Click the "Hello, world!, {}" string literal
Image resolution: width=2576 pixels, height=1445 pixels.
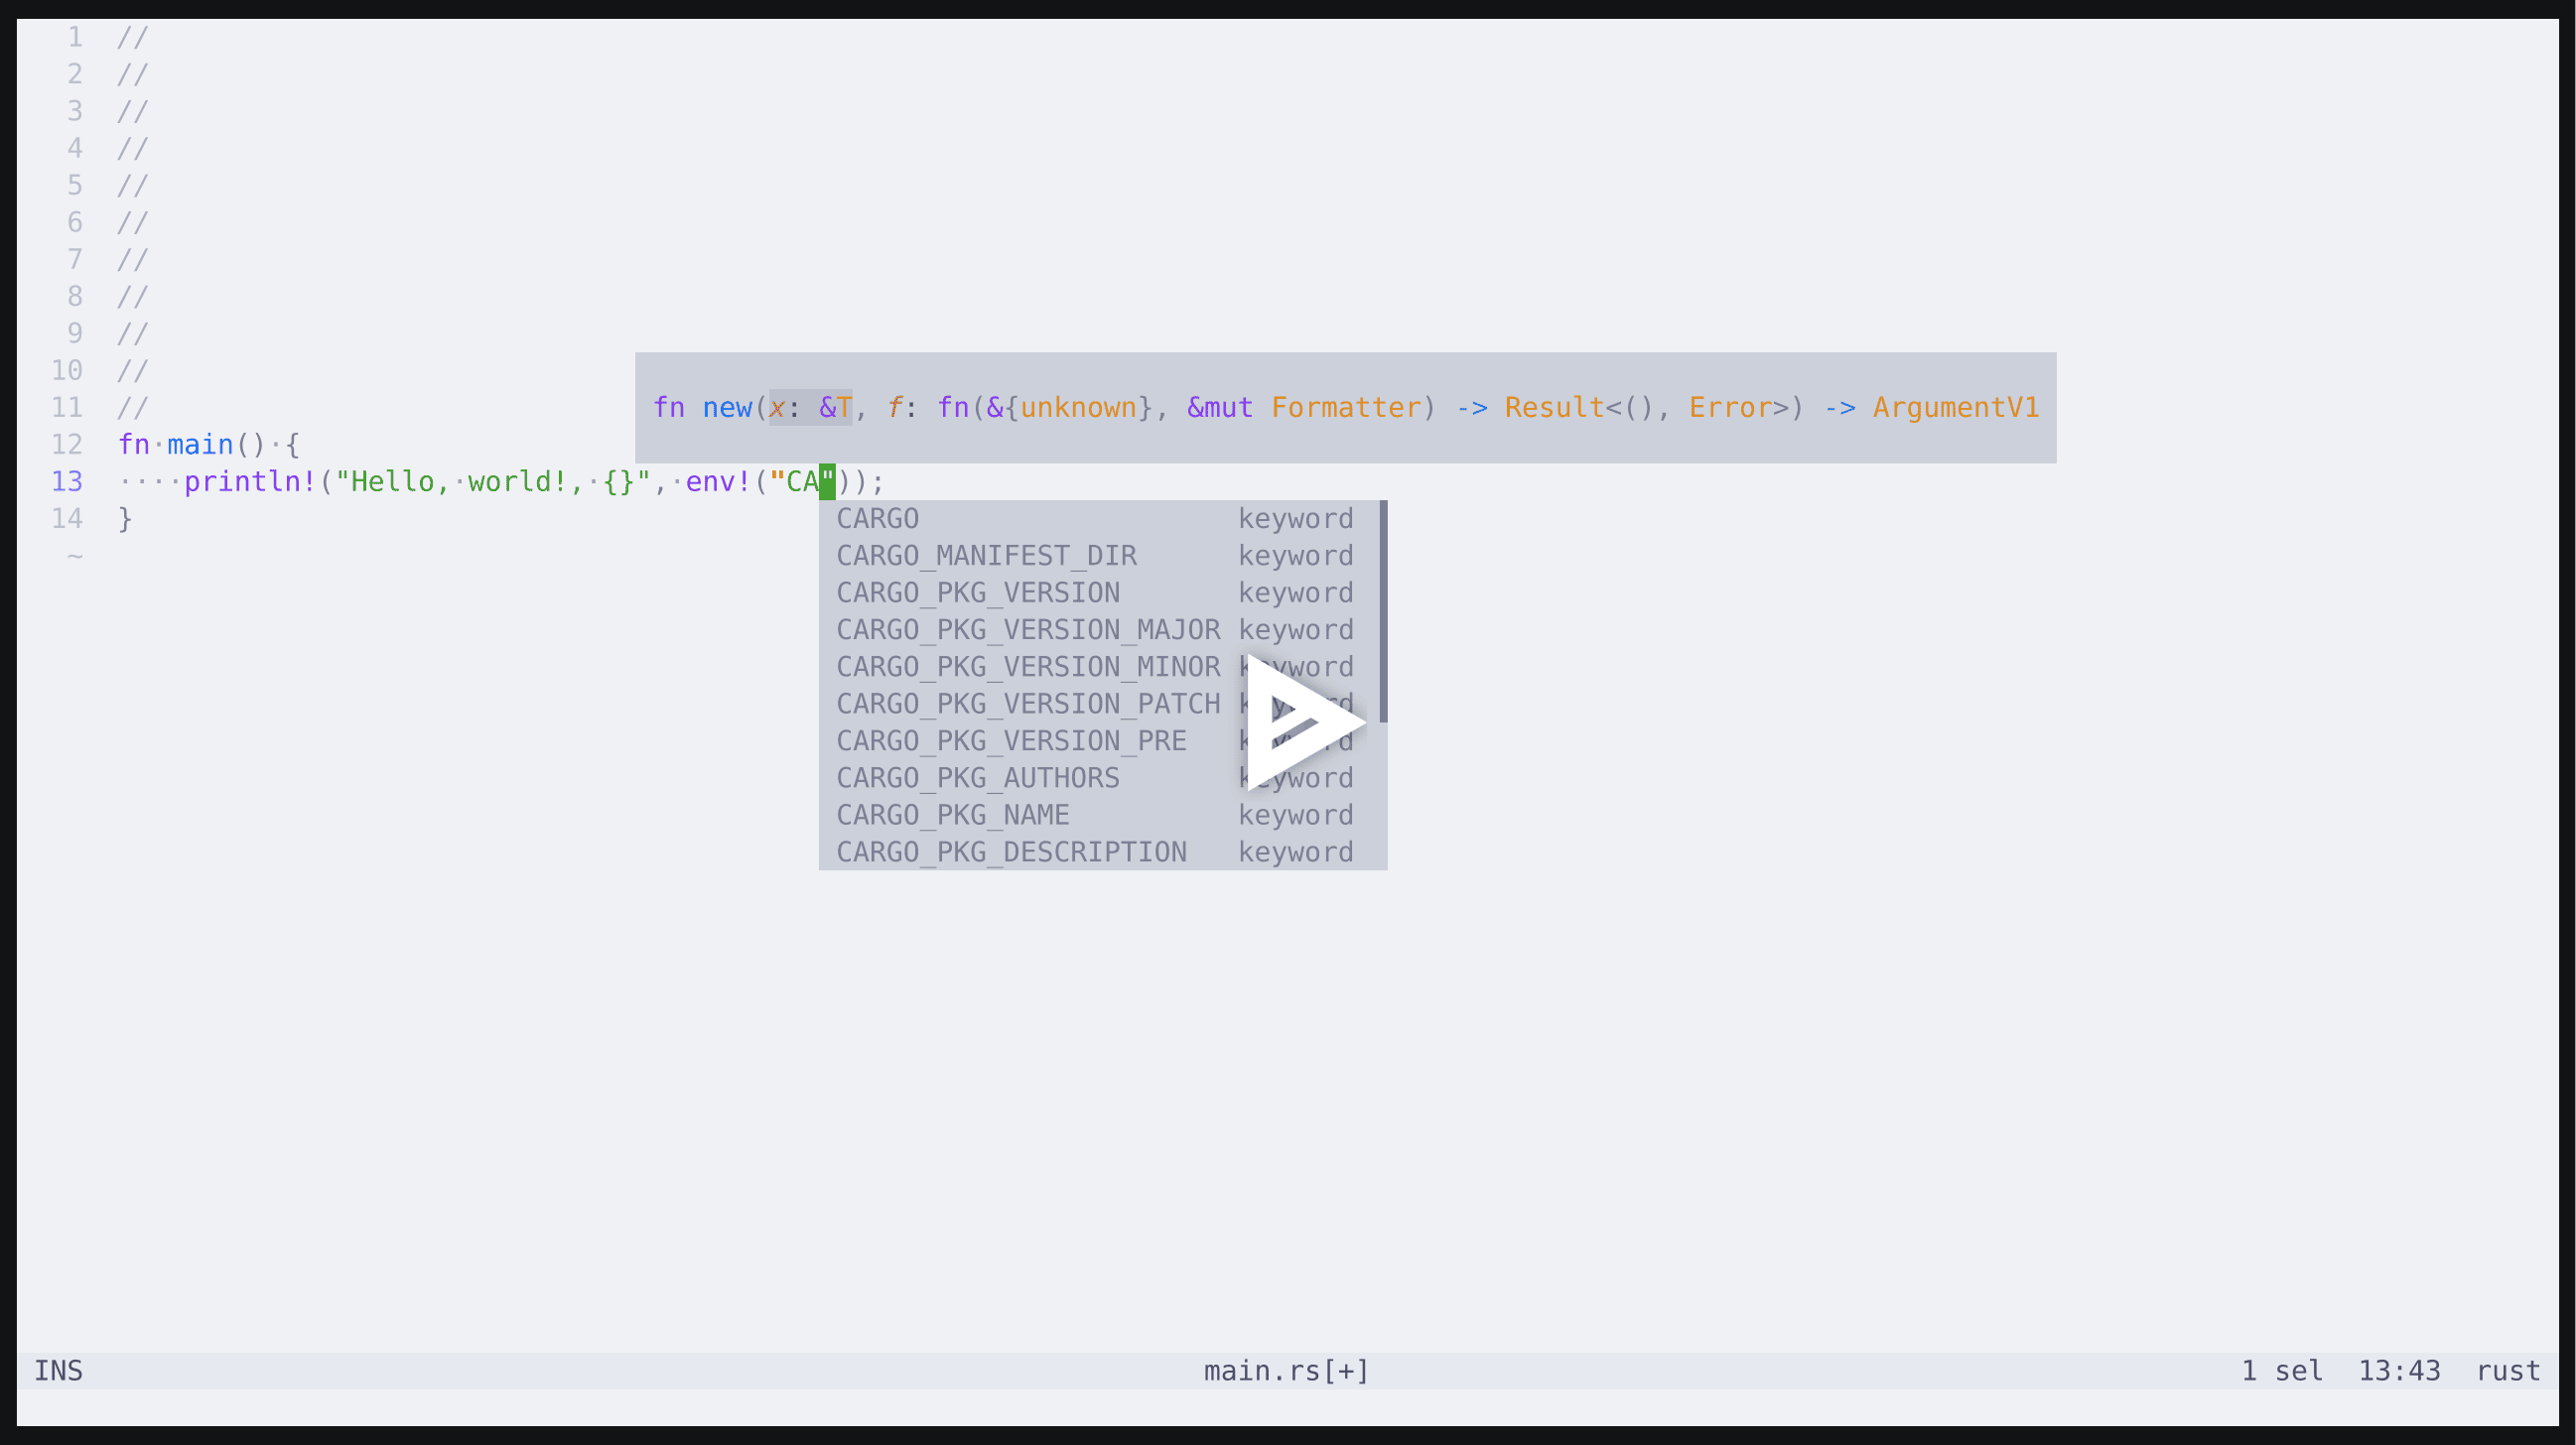pos(493,482)
